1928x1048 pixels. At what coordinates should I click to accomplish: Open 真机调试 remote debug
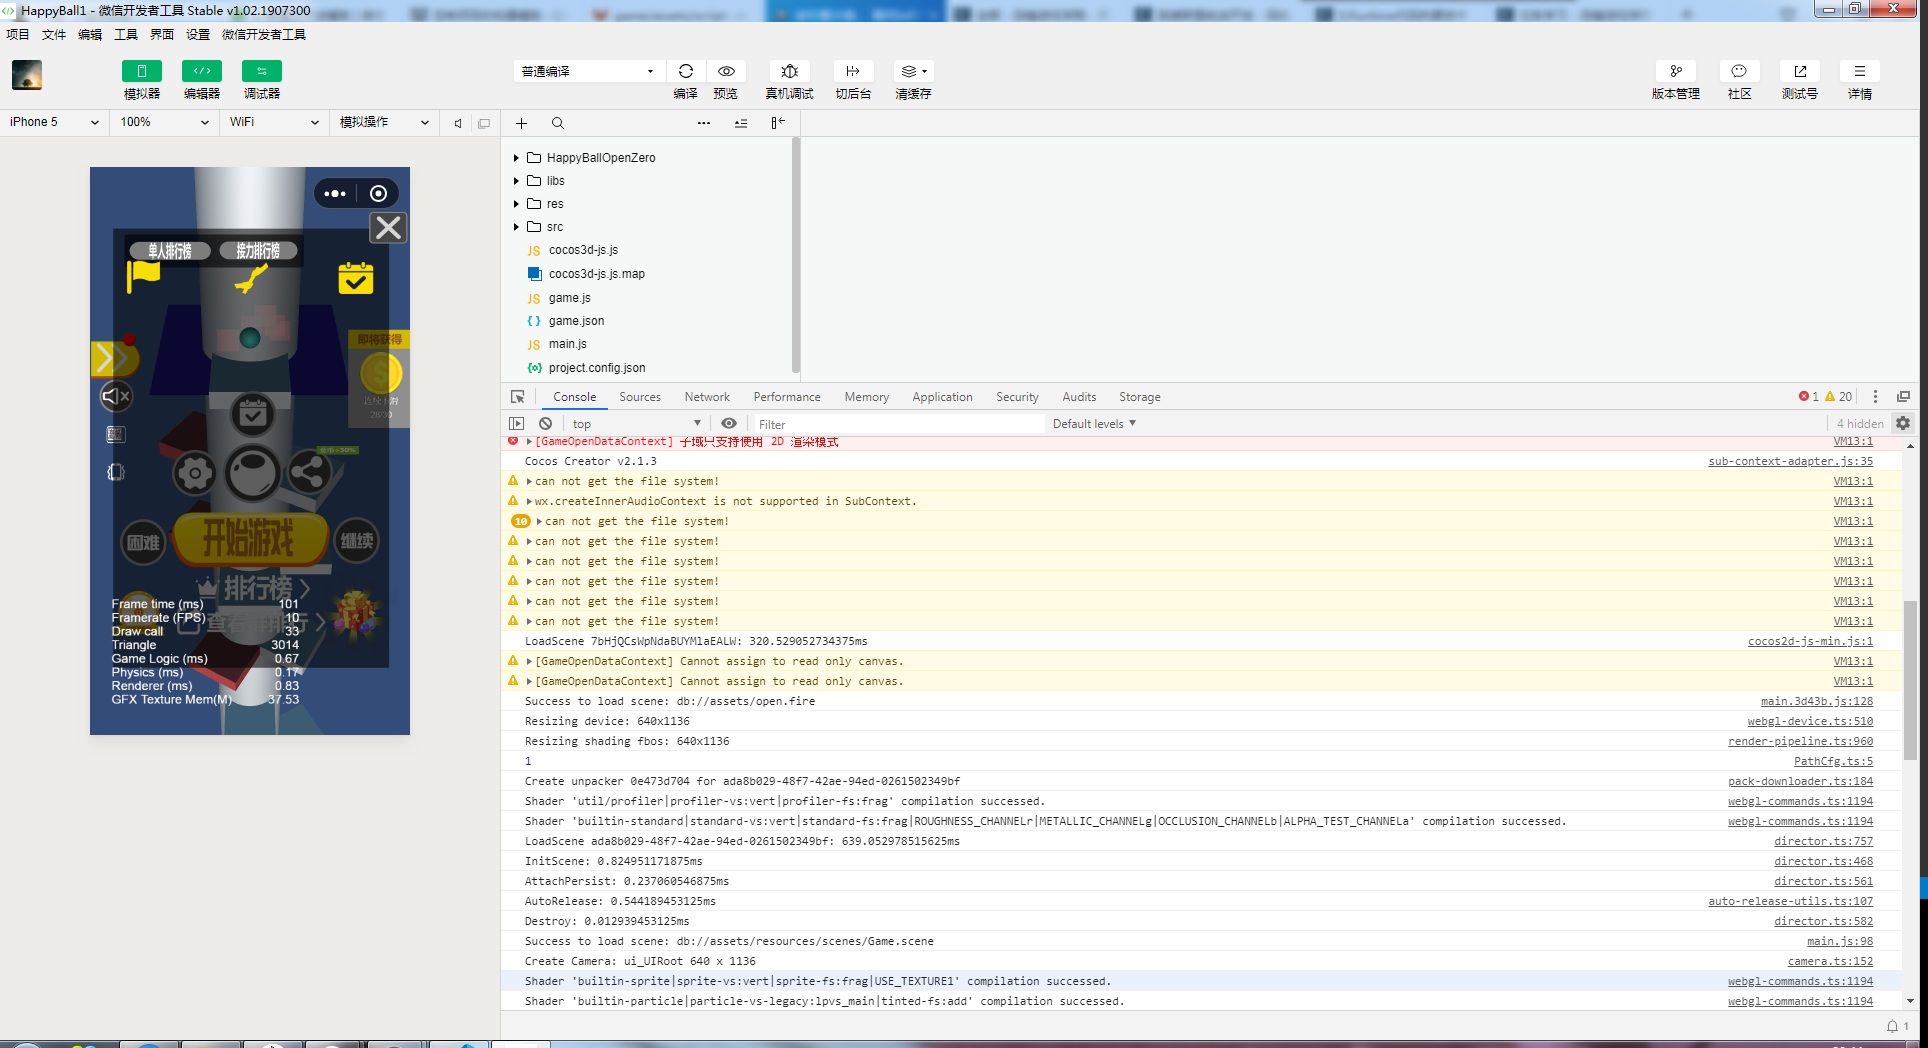coord(790,71)
